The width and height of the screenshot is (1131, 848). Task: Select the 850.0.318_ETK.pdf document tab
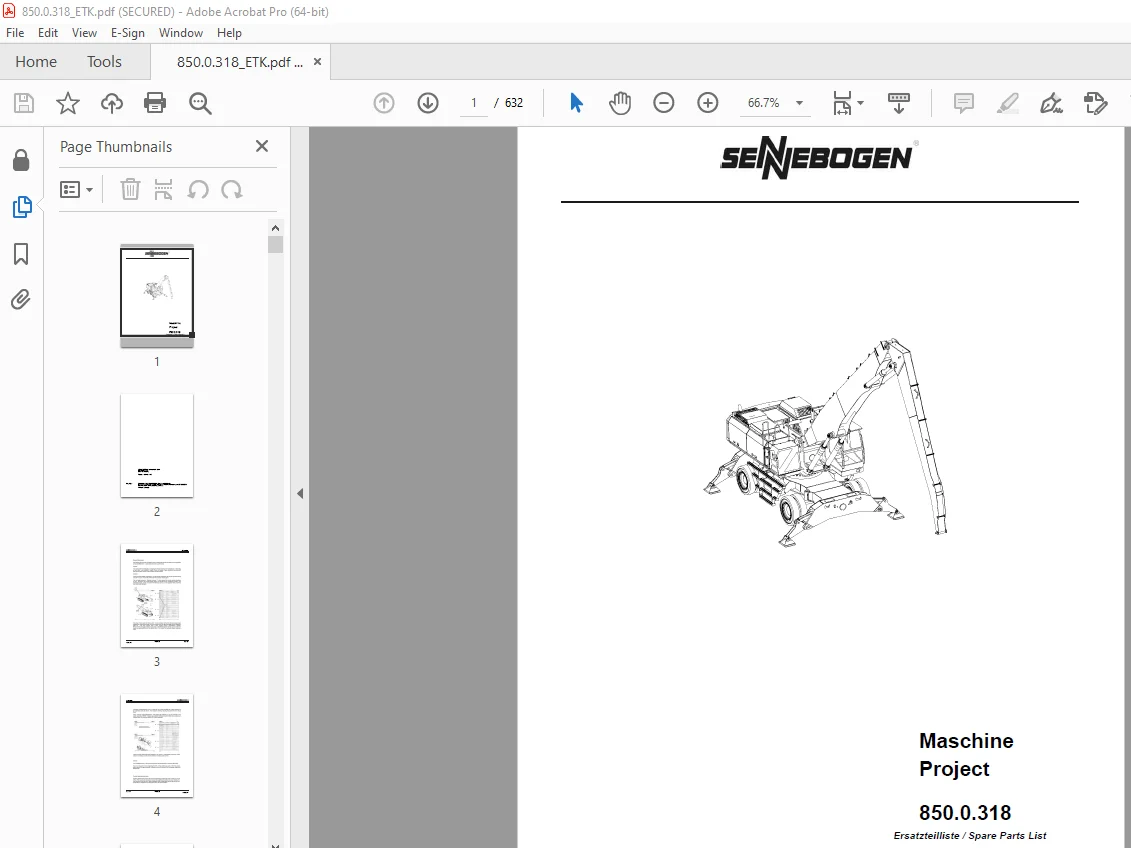[239, 62]
